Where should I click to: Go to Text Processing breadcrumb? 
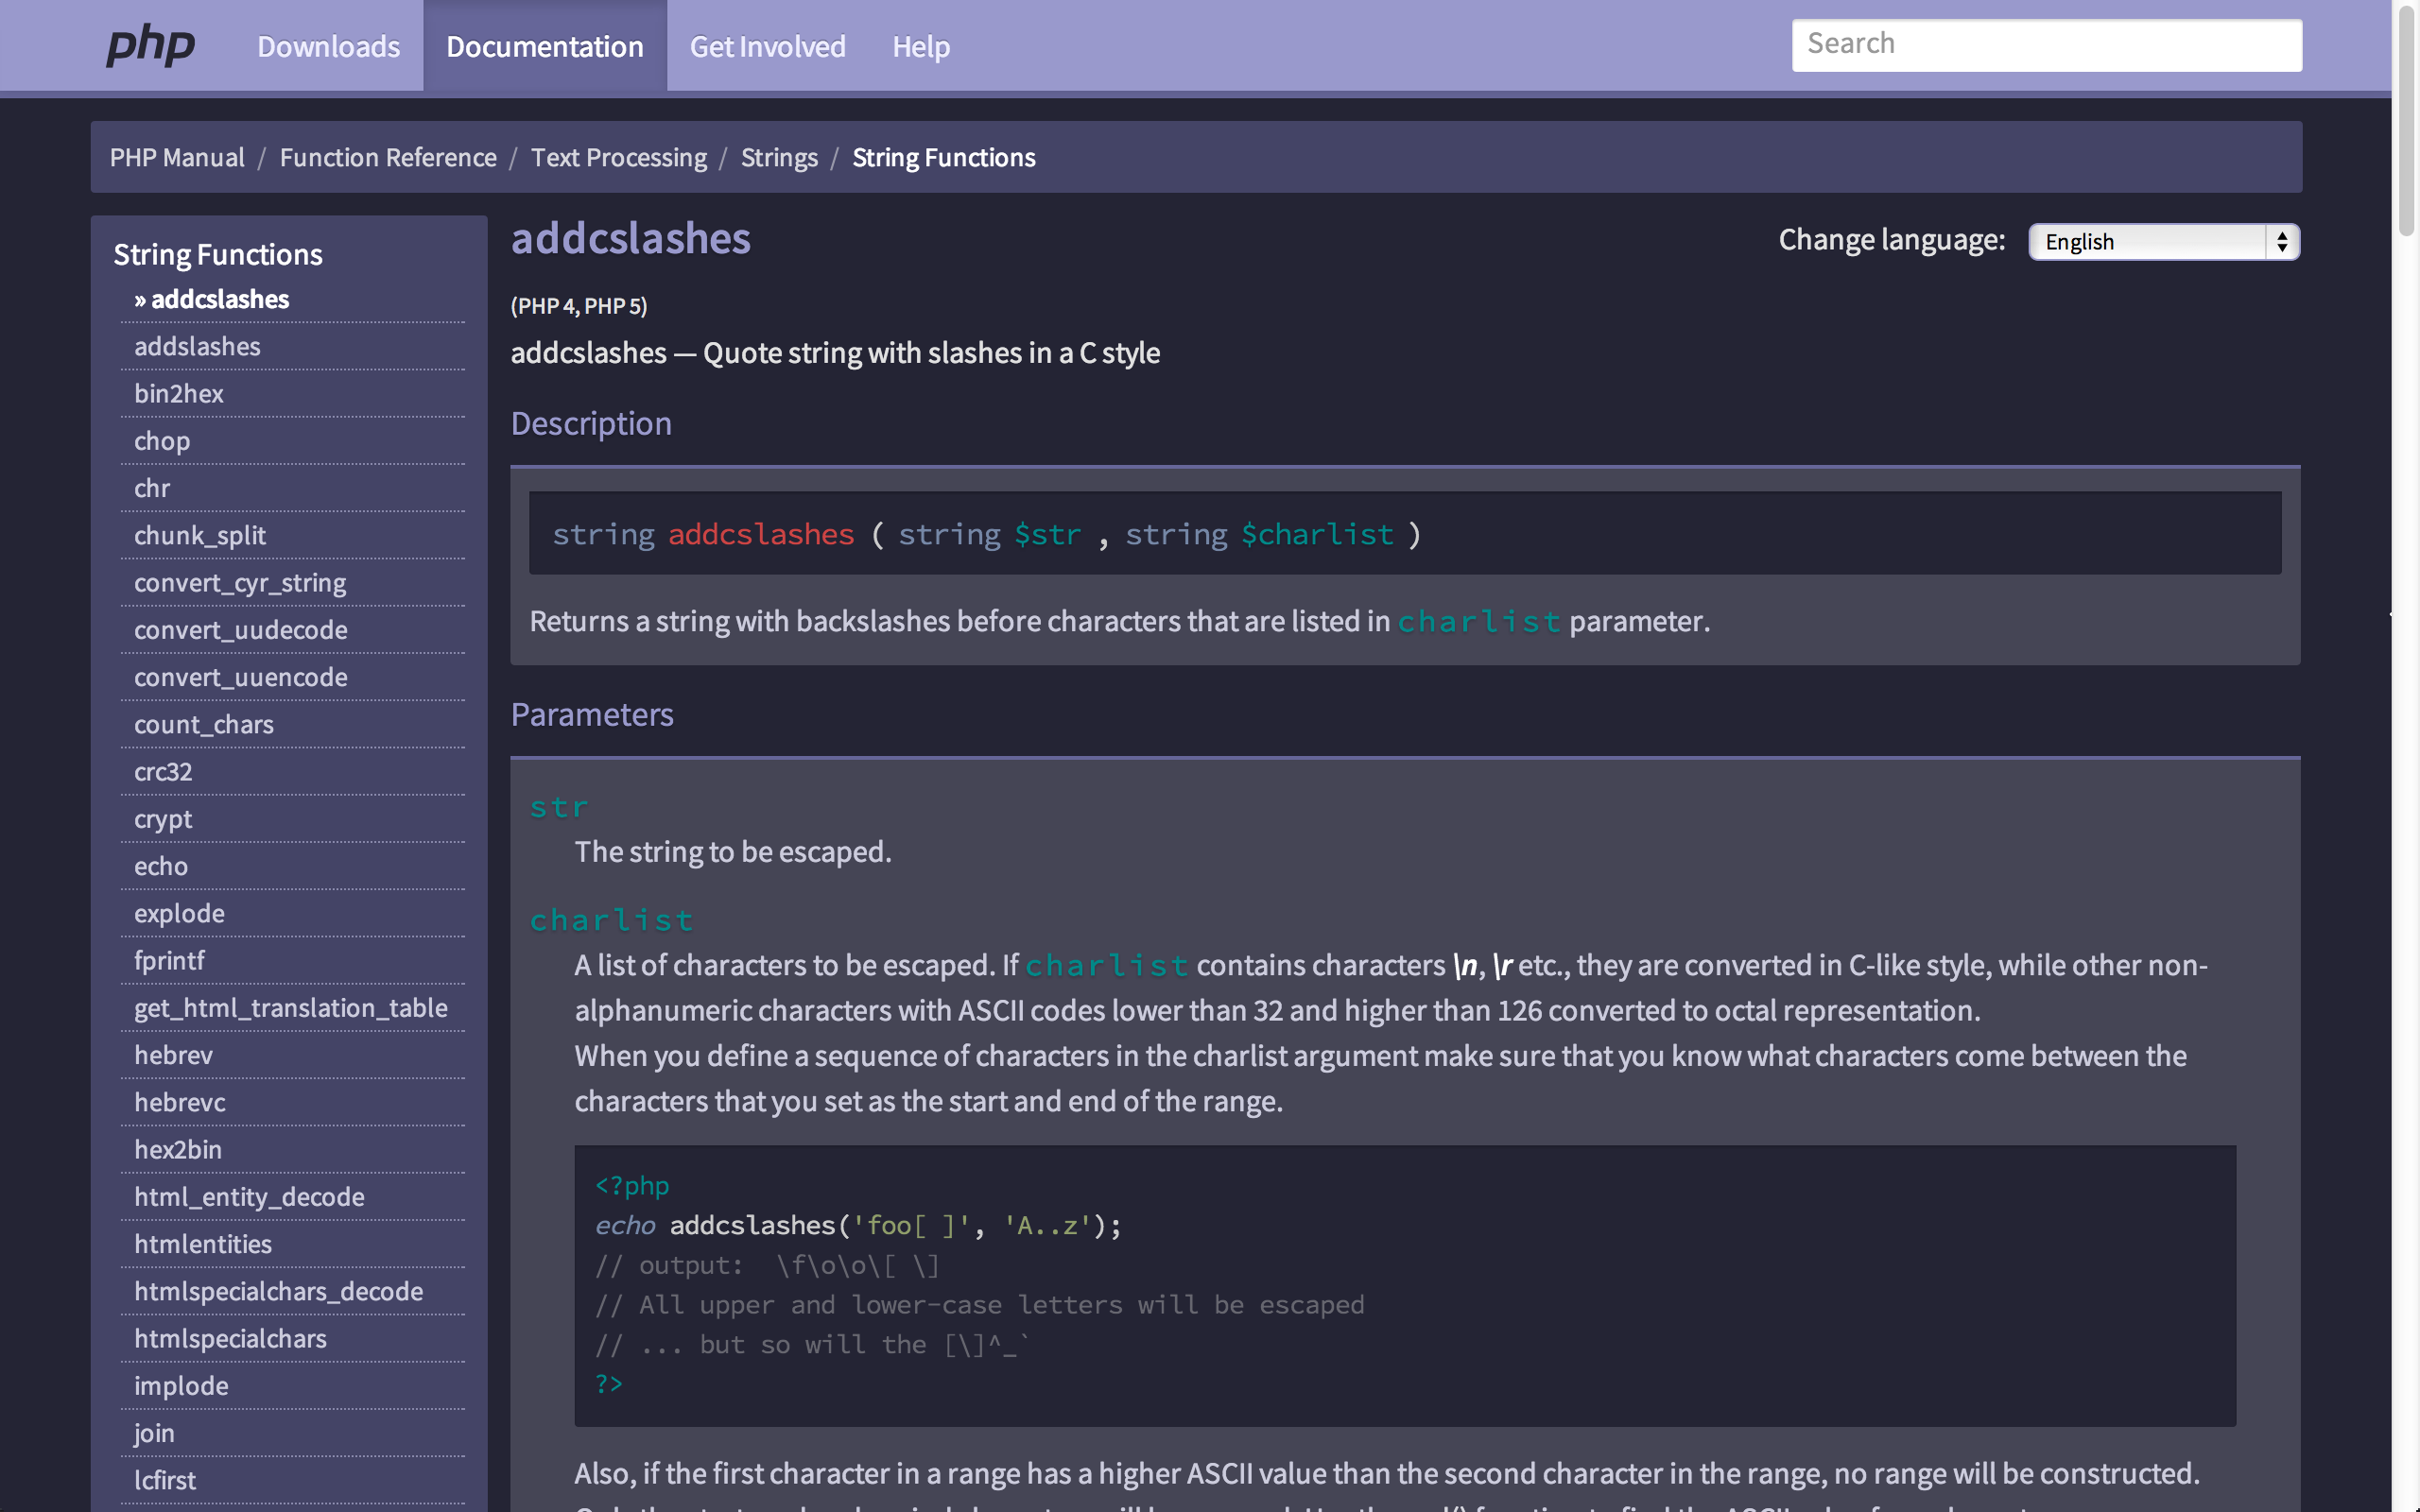(619, 157)
